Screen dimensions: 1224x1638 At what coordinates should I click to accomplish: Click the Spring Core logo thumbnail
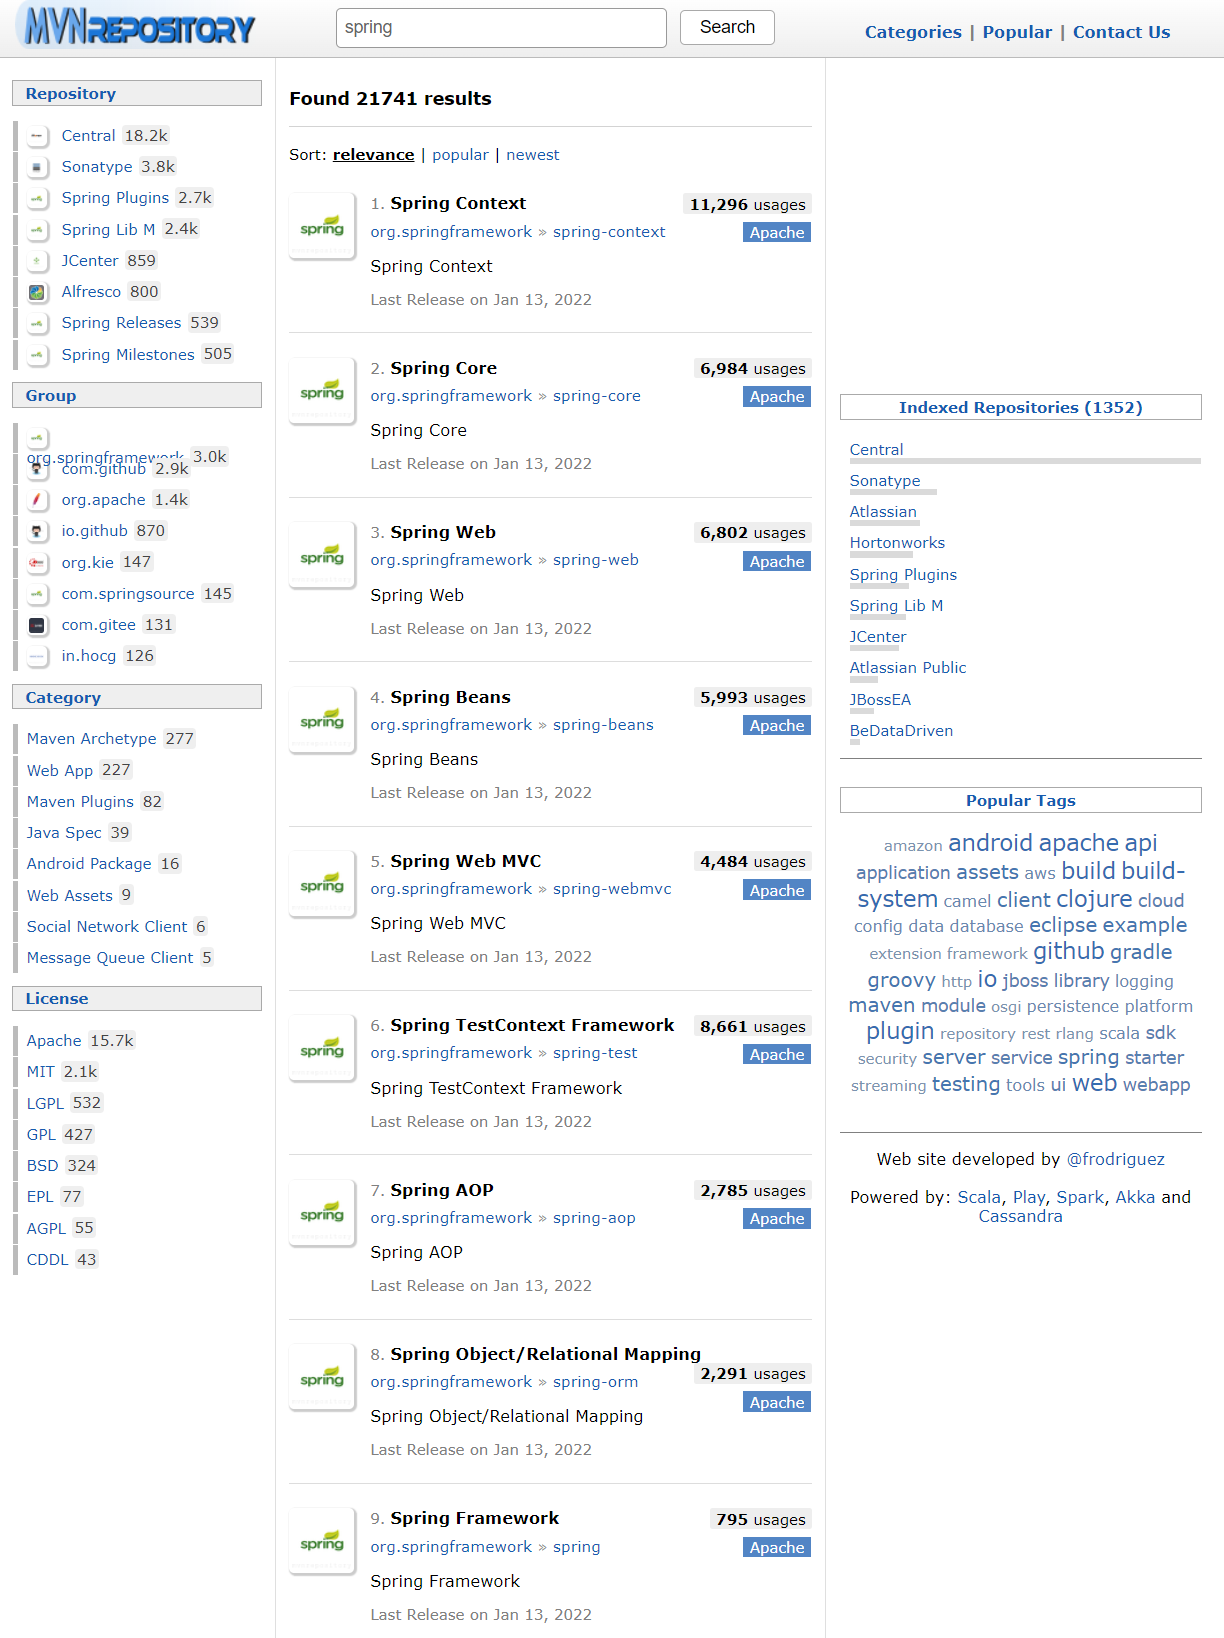tap(322, 391)
